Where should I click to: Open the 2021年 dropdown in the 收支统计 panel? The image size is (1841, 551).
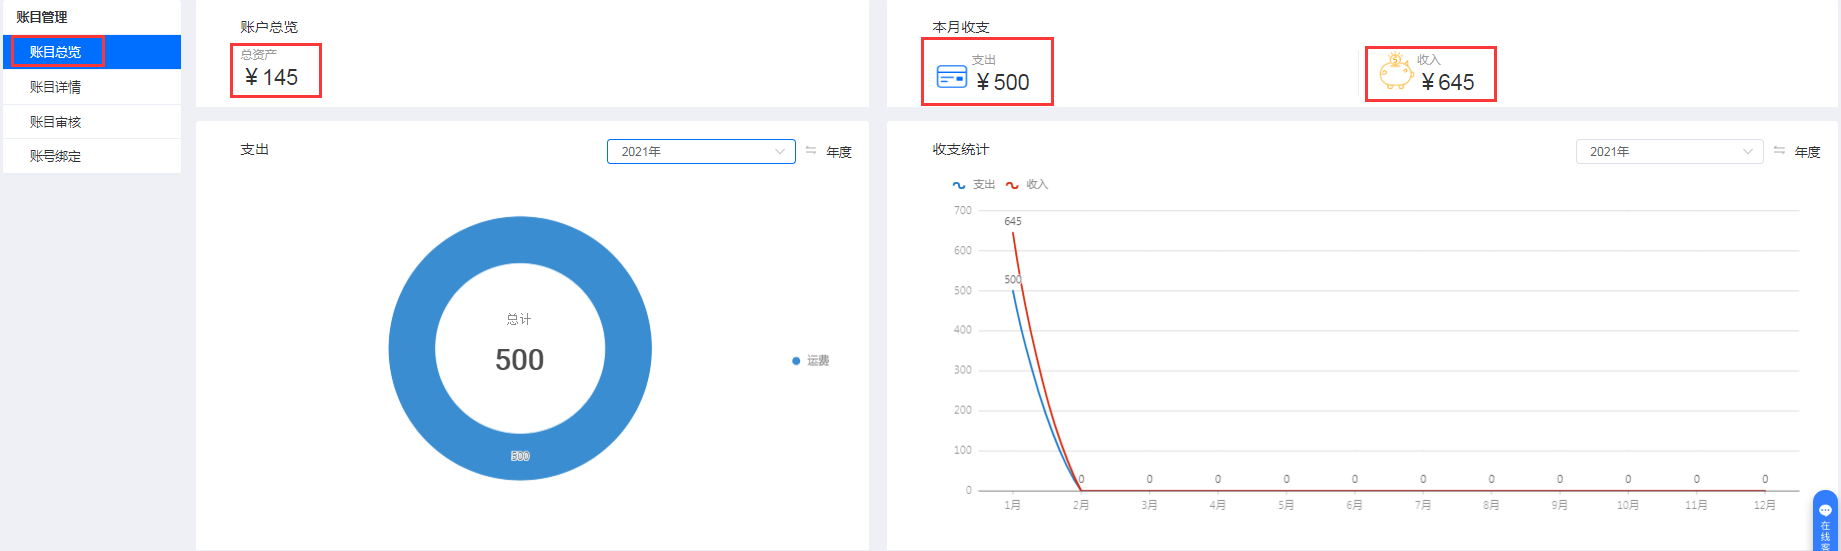click(x=1668, y=152)
